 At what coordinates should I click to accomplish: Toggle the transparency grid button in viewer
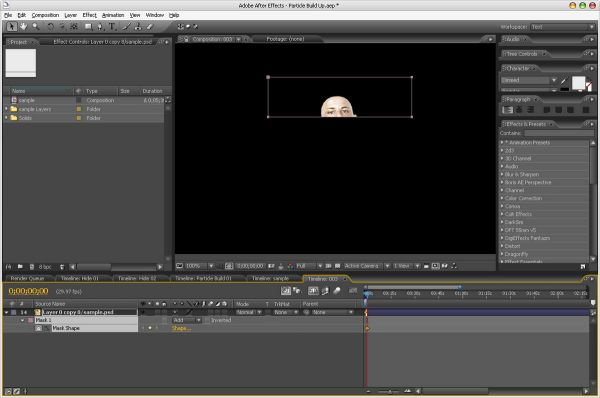(x=338, y=266)
